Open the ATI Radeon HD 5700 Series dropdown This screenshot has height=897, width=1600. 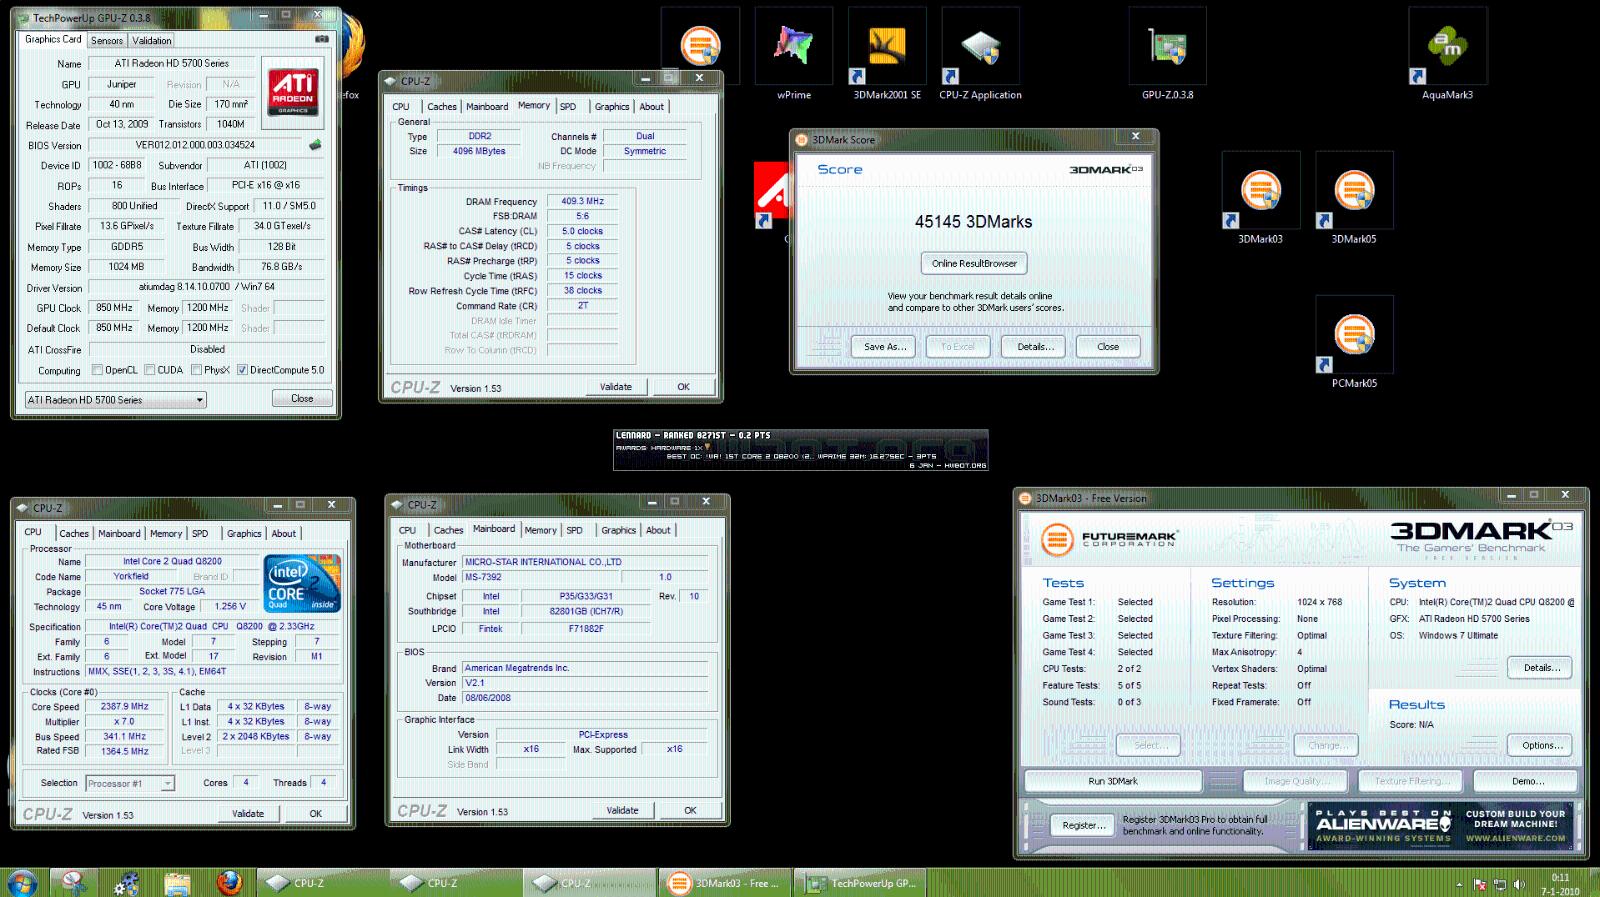(115, 400)
